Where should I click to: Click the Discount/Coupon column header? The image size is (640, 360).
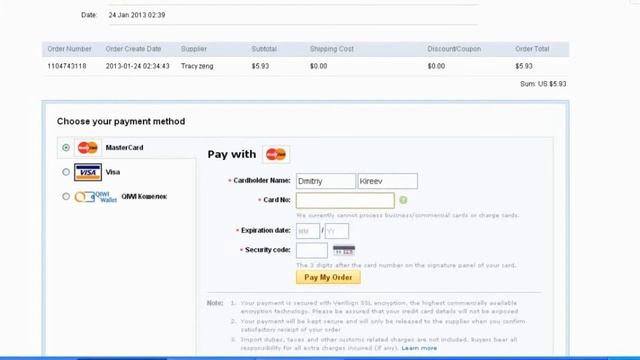coord(454,49)
